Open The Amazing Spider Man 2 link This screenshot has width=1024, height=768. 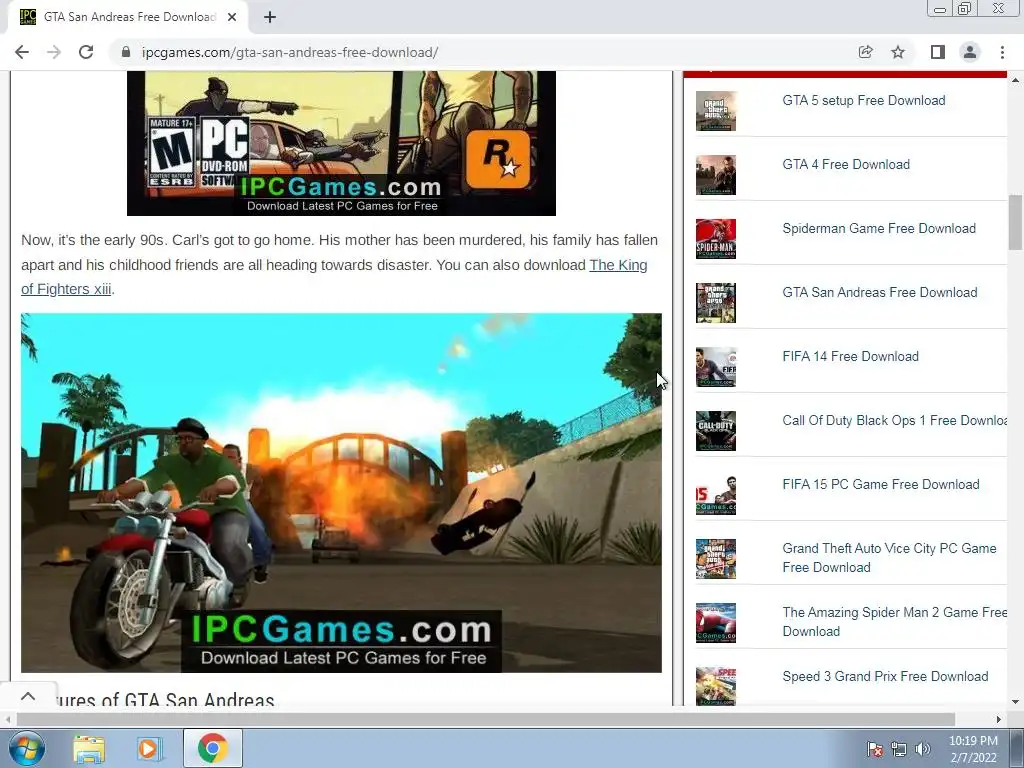point(895,622)
